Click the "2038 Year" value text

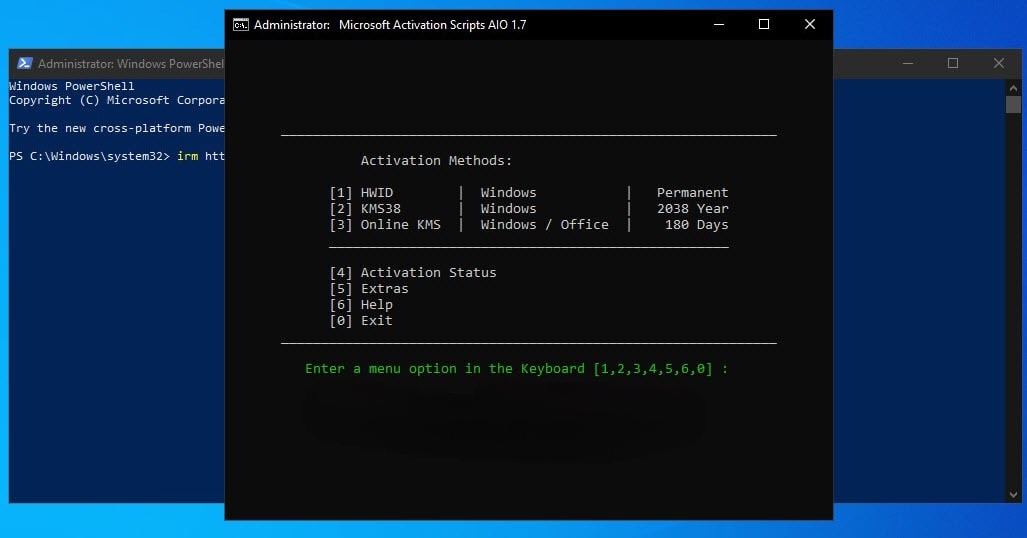click(692, 208)
